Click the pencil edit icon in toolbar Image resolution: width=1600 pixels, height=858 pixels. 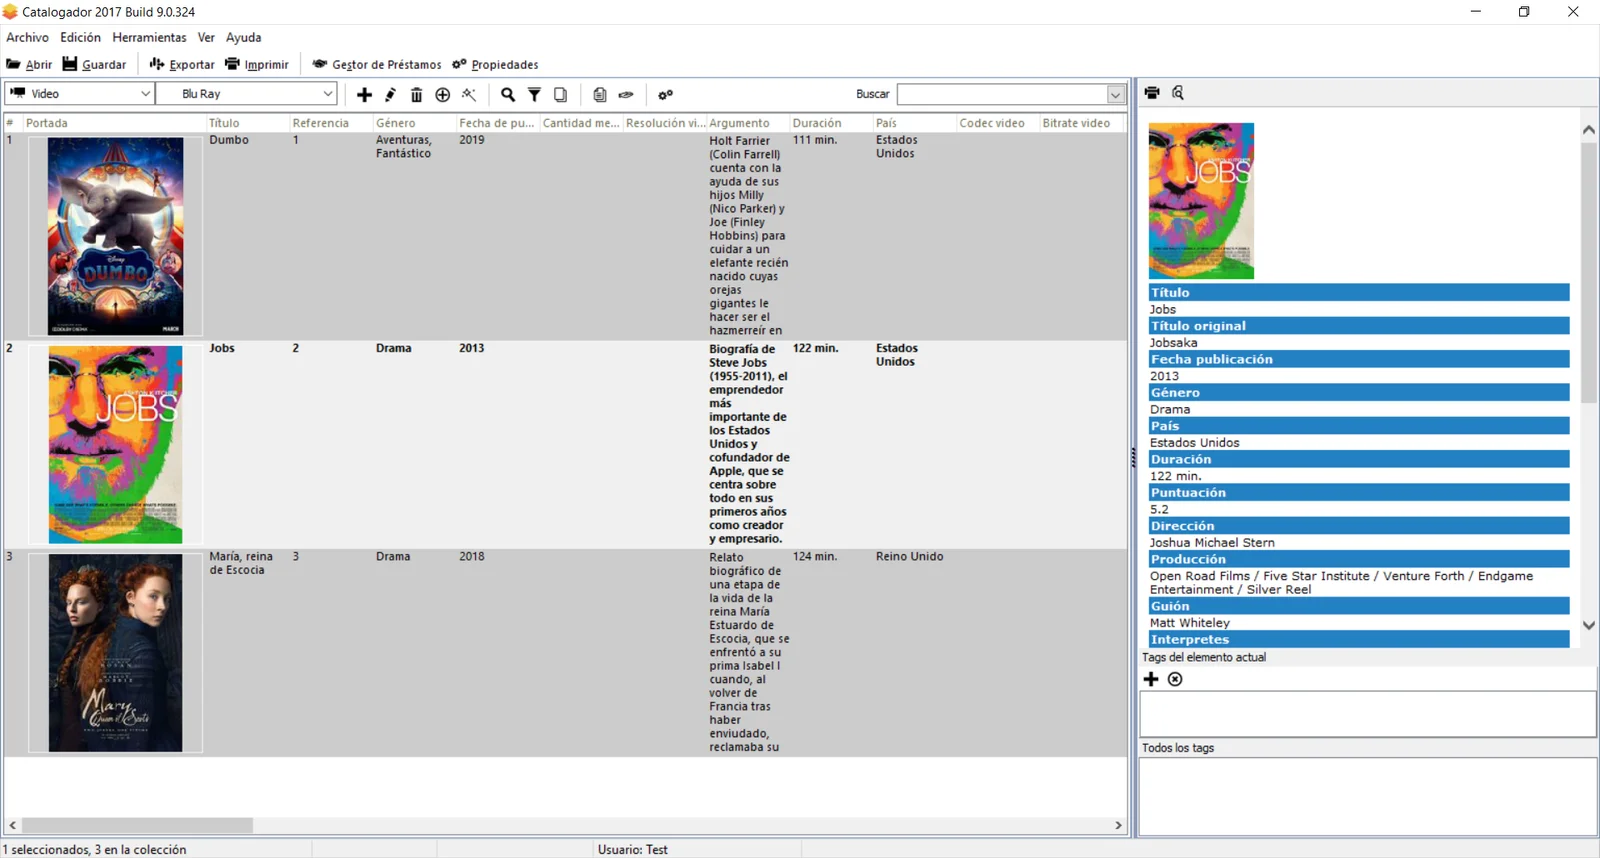(390, 94)
